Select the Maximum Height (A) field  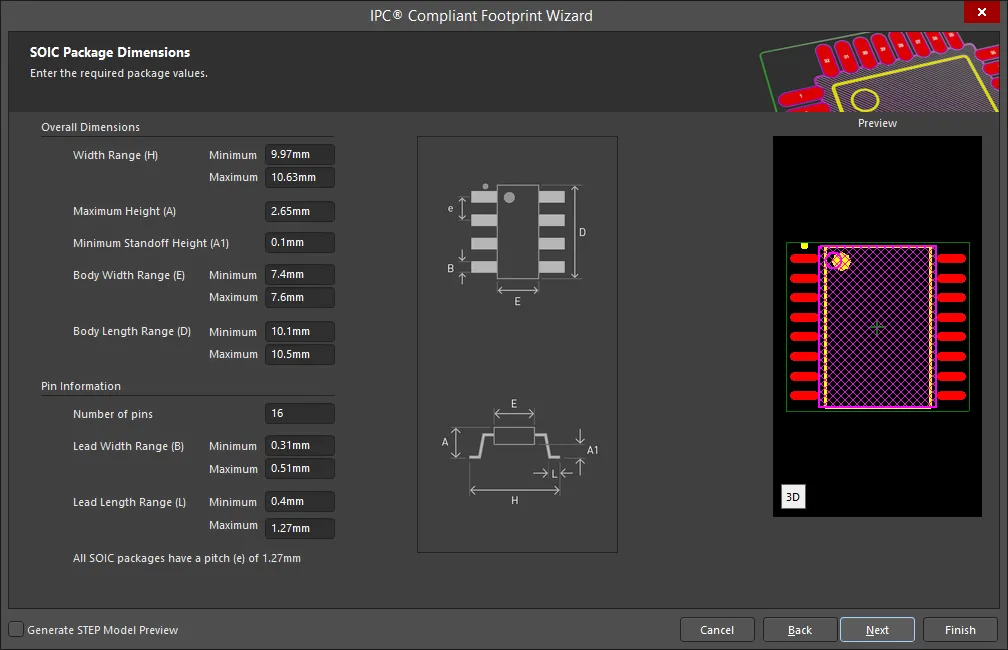[300, 211]
